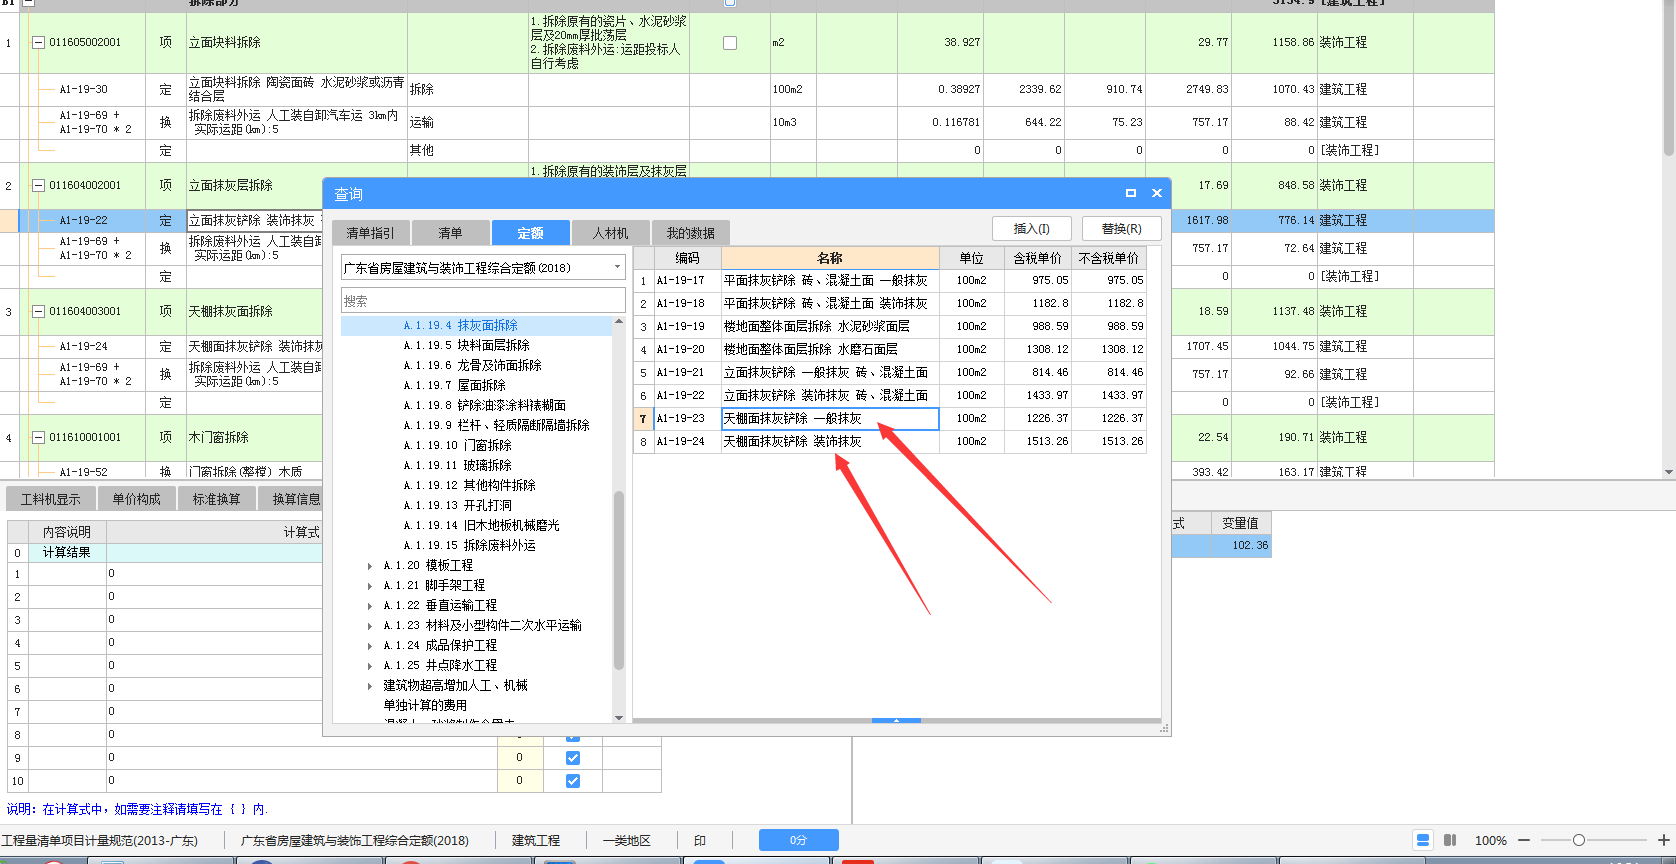Click the tree list vertical scrollbar thumb
Image resolution: width=1676 pixels, height=864 pixels.
[619, 580]
